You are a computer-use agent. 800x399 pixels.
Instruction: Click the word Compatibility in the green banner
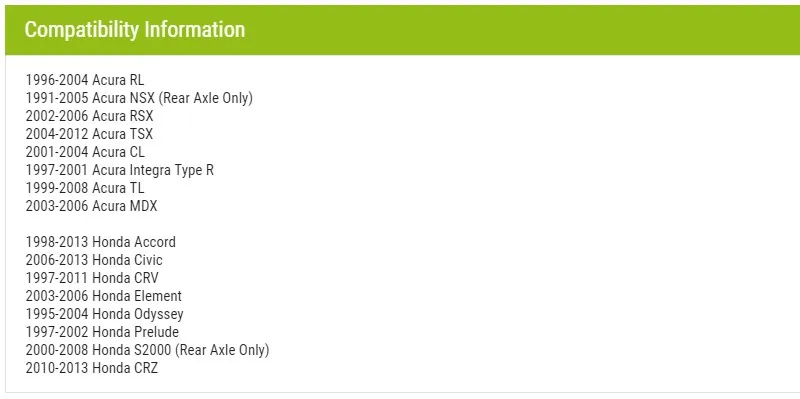click(x=82, y=30)
